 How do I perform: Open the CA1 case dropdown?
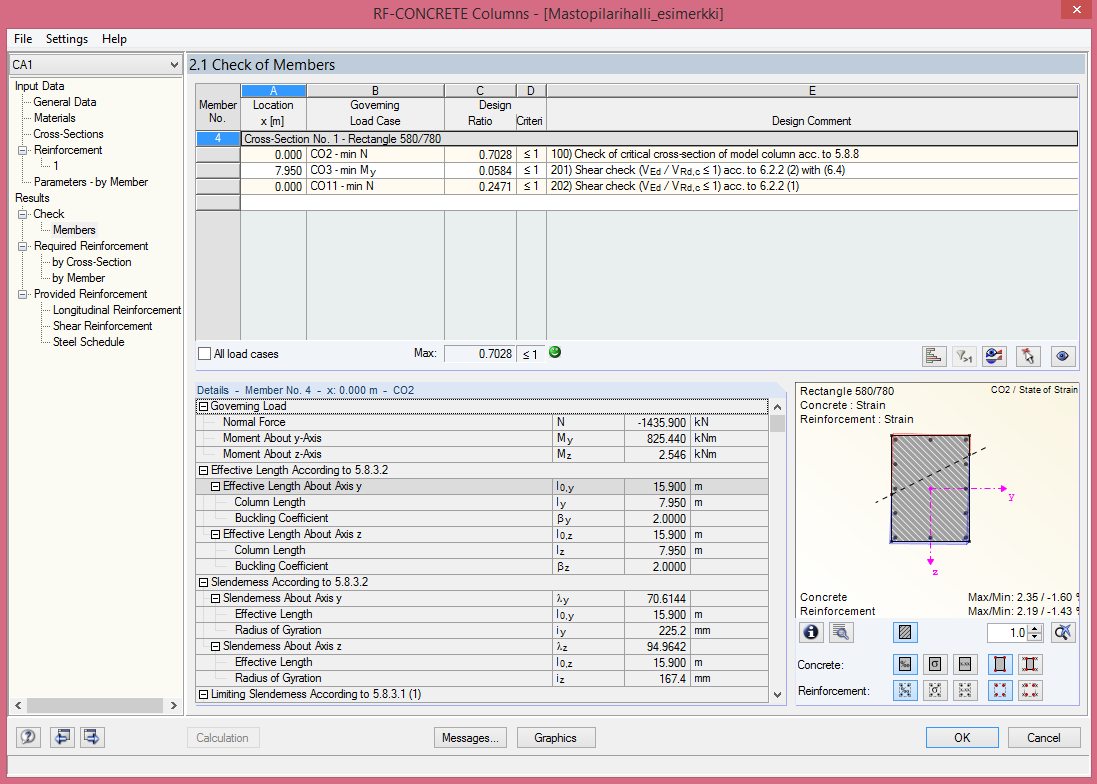pyautogui.click(x=174, y=64)
